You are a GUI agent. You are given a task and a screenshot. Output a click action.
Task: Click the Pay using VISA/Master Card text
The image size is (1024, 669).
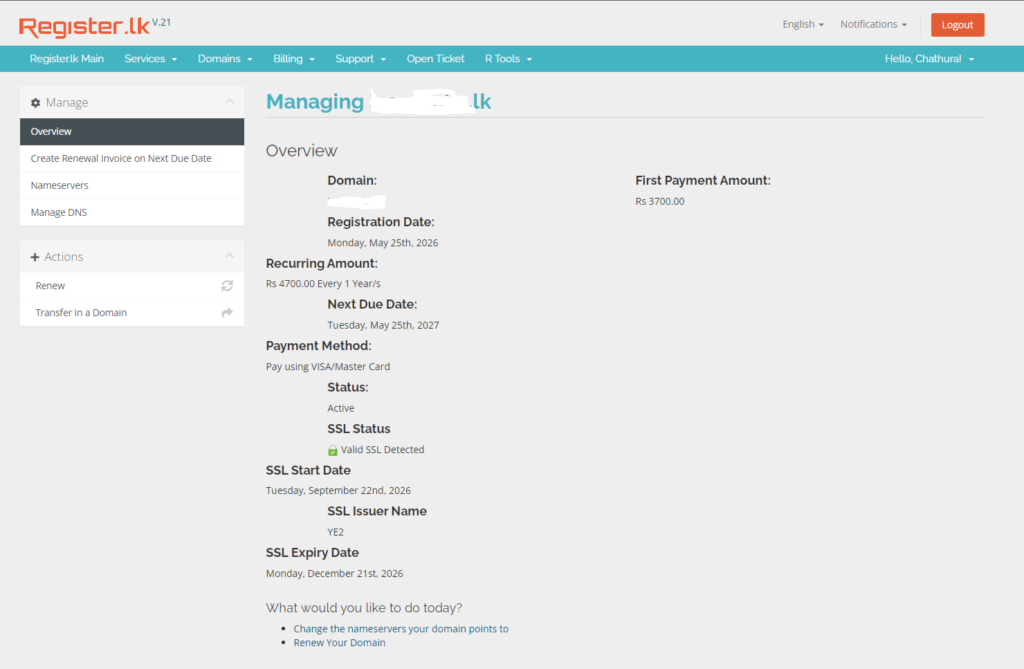tap(328, 367)
